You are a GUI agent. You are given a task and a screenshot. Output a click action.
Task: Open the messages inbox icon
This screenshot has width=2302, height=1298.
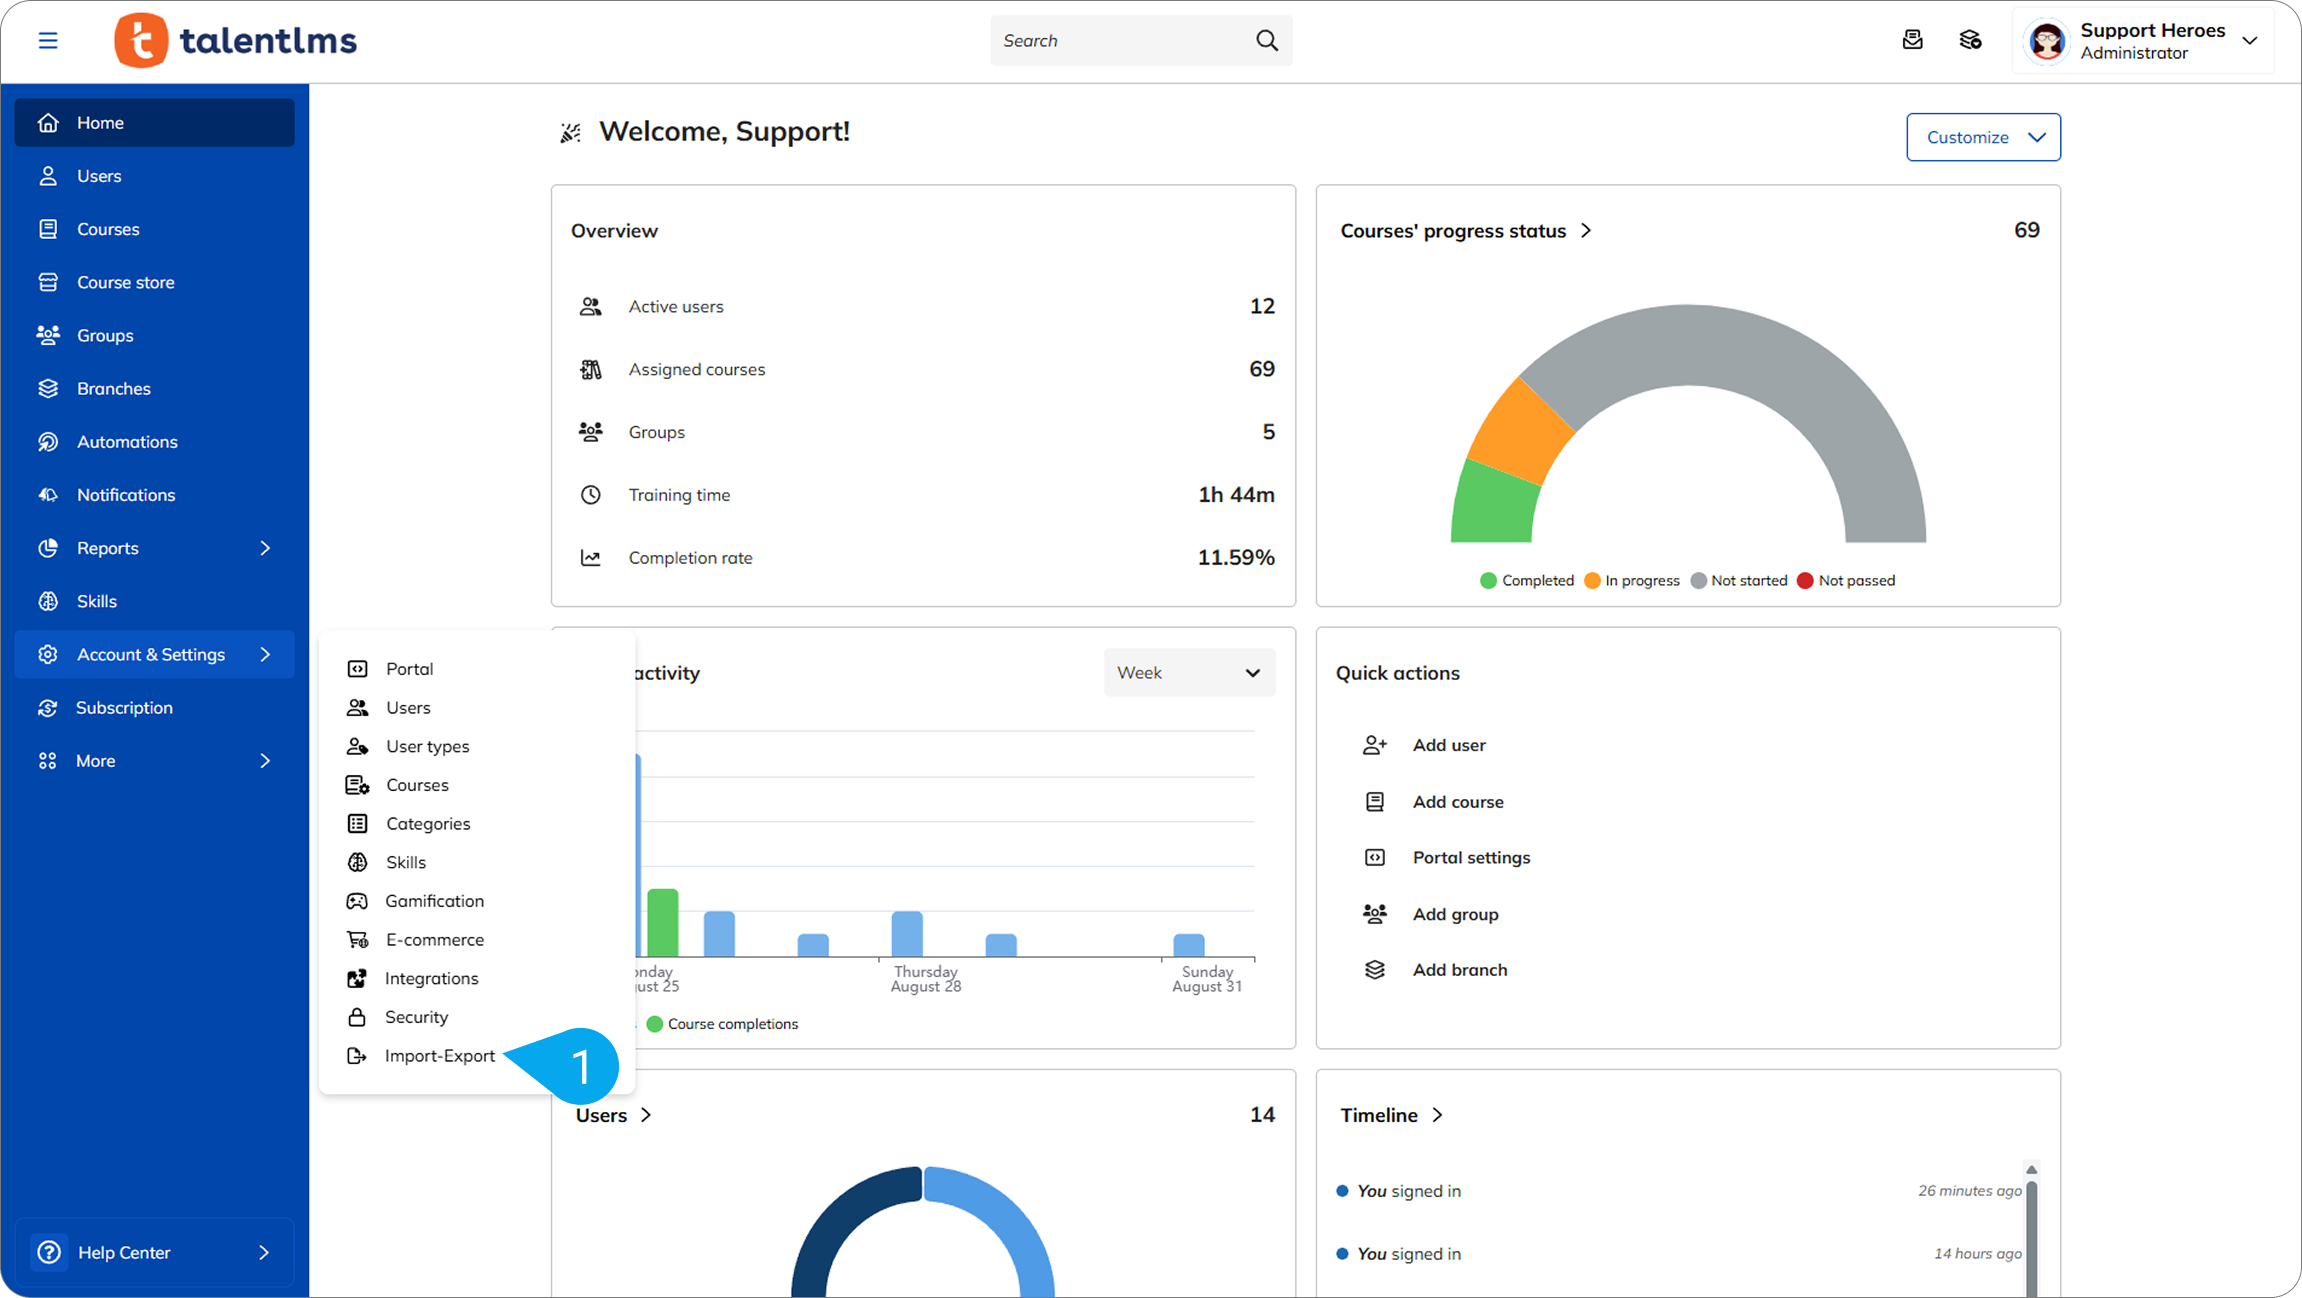[x=1912, y=40]
